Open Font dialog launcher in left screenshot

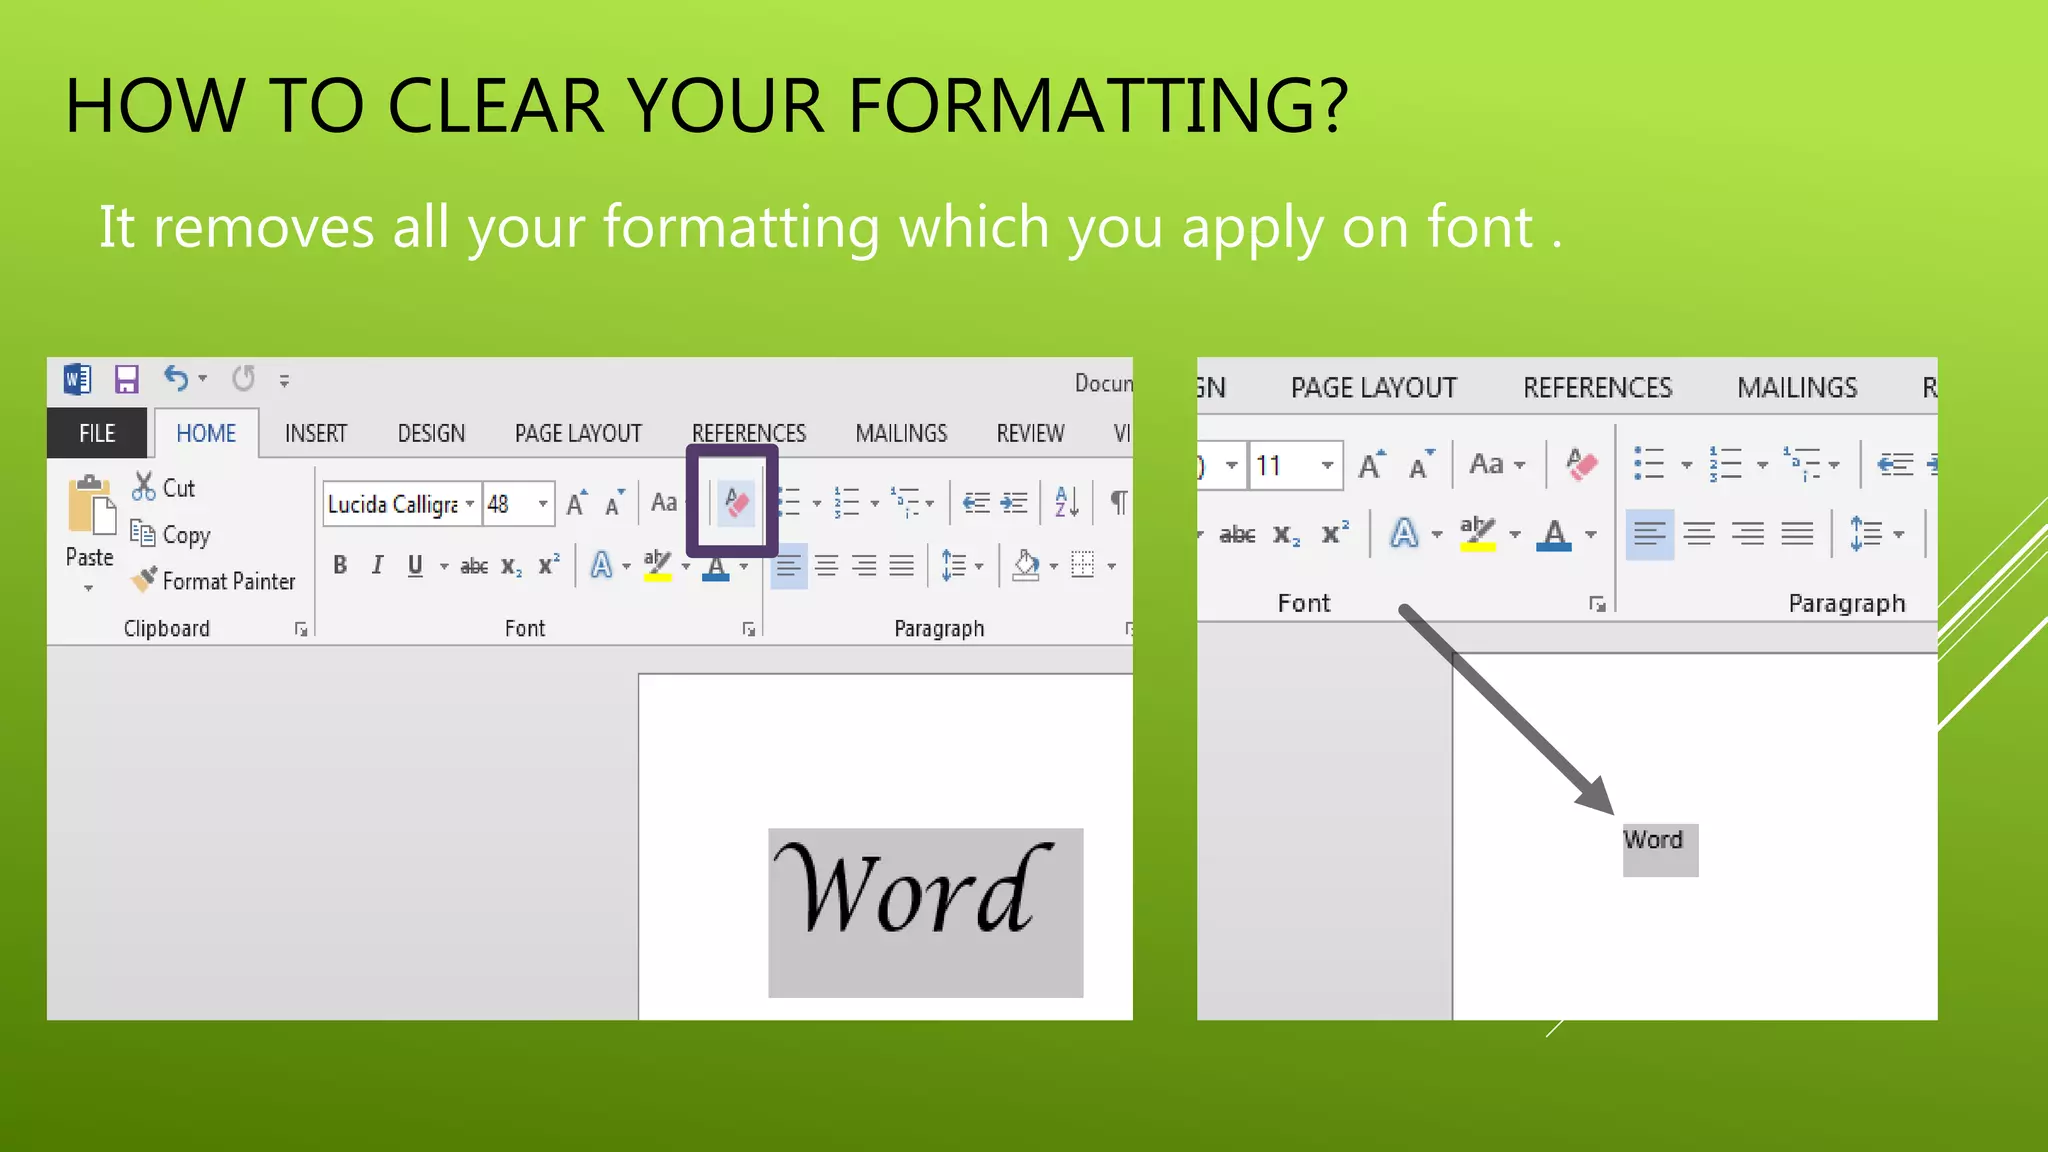click(748, 629)
